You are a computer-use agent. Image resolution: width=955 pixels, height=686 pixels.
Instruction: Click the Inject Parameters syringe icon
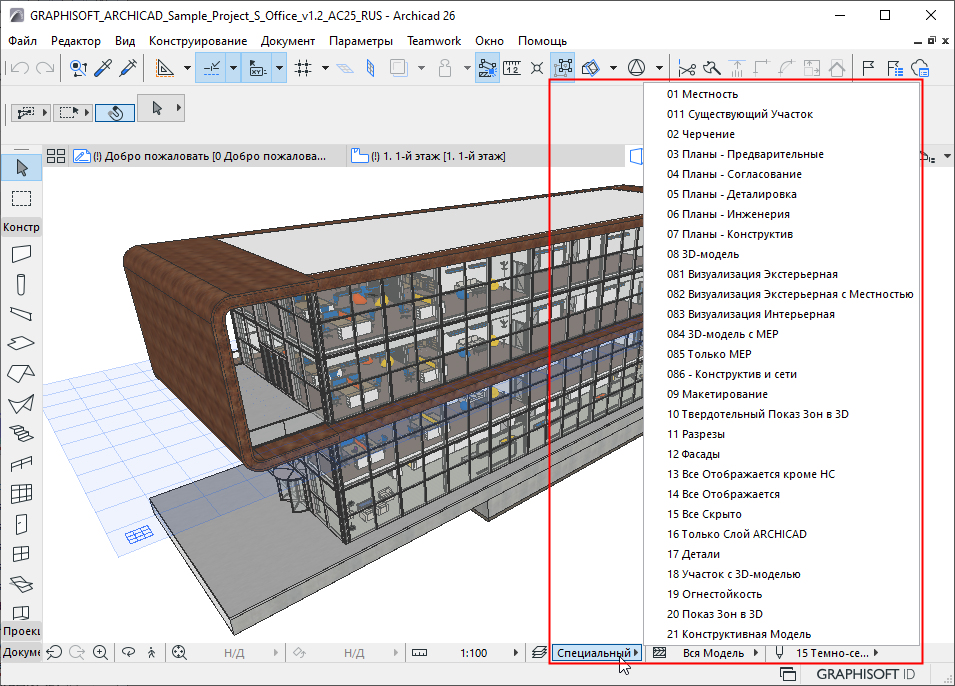(x=128, y=68)
